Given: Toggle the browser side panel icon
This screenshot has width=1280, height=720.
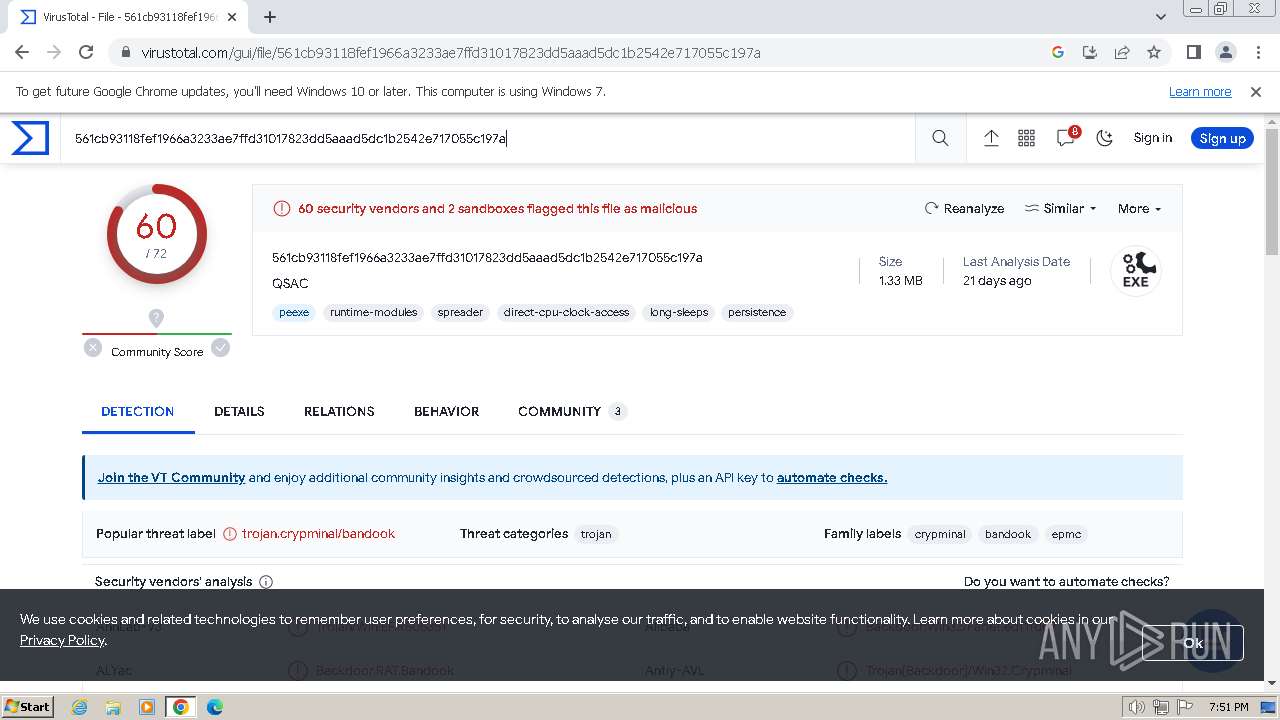Looking at the screenshot, I should tap(1193, 52).
